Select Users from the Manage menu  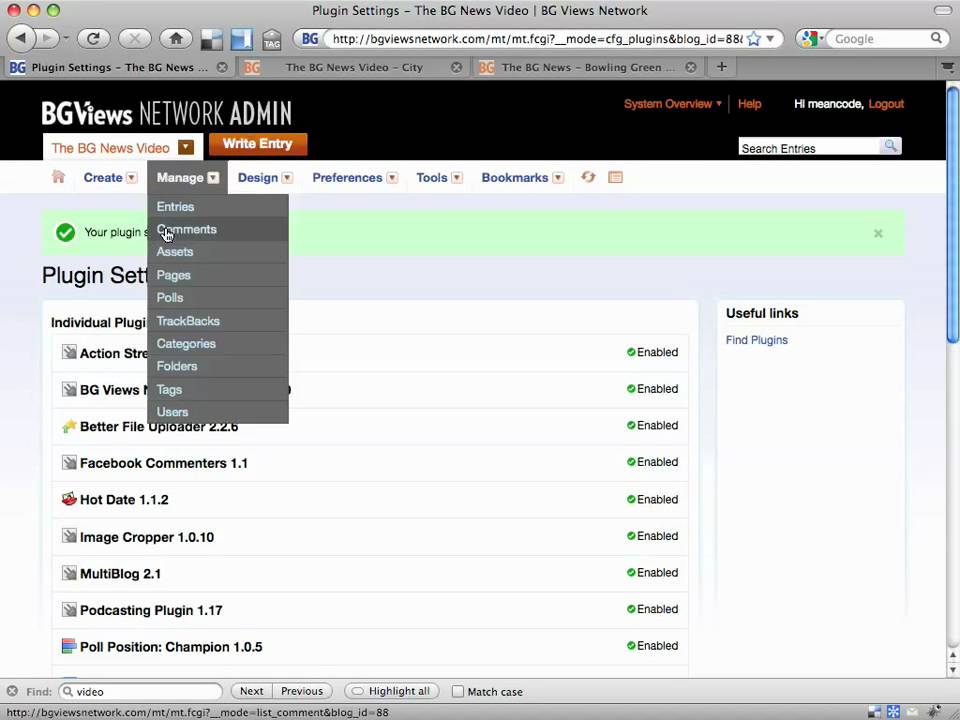point(217,412)
